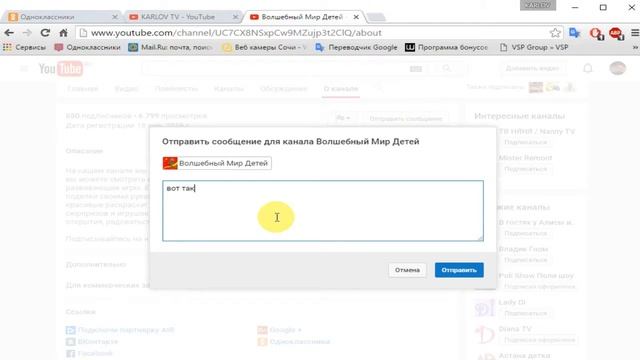Open the Главная channel tab
This screenshot has width=640, height=360.
(82, 89)
